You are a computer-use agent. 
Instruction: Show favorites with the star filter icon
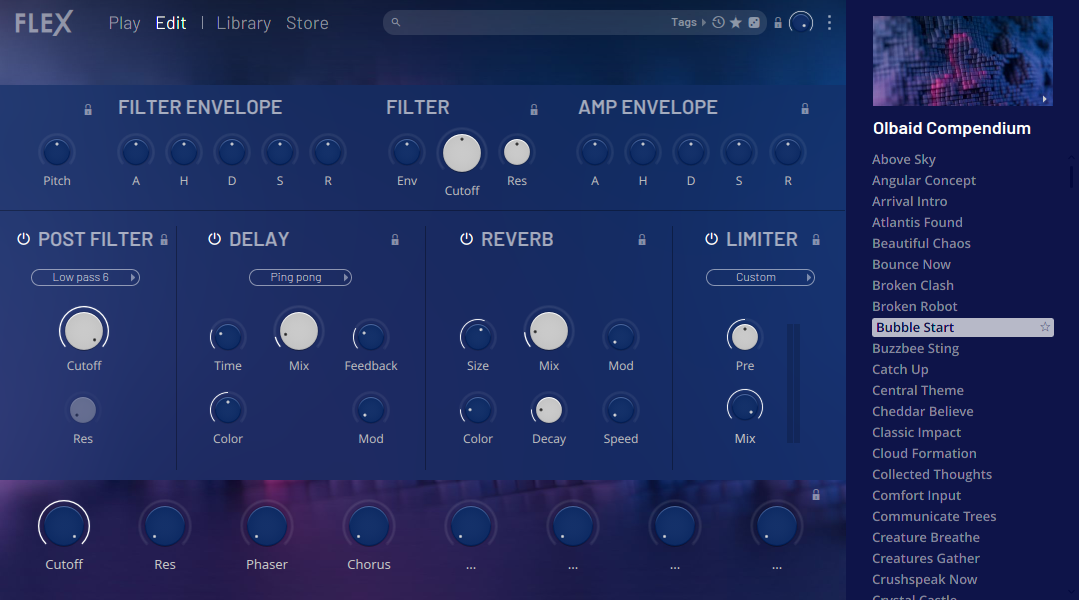pos(736,22)
